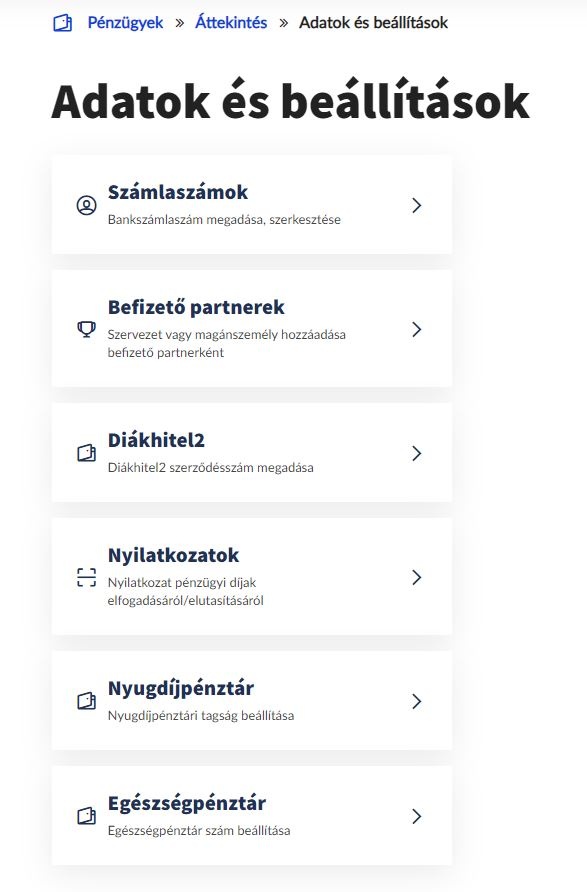Image resolution: width=587 pixels, height=892 pixels.
Task: Click the scan frame icon beside Nyilatkozatok
Action: 86,577
